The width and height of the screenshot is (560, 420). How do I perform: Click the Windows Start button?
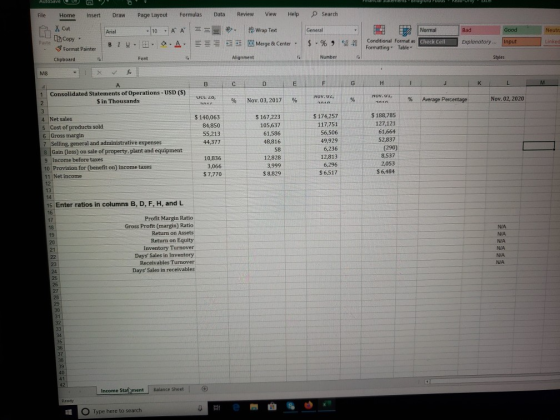pyautogui.click(x=68, y=412)
